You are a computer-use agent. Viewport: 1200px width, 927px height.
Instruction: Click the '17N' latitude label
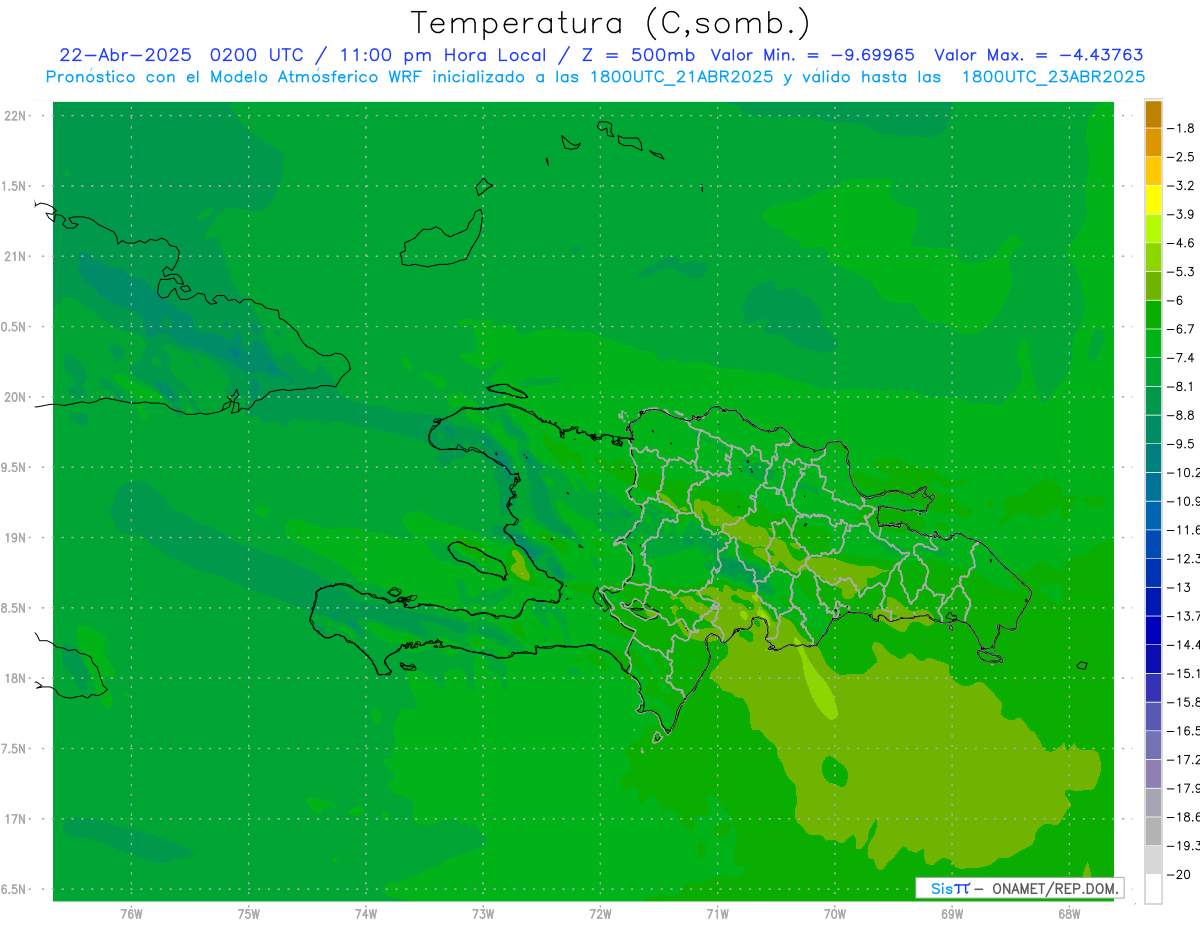tap(17, 820)
